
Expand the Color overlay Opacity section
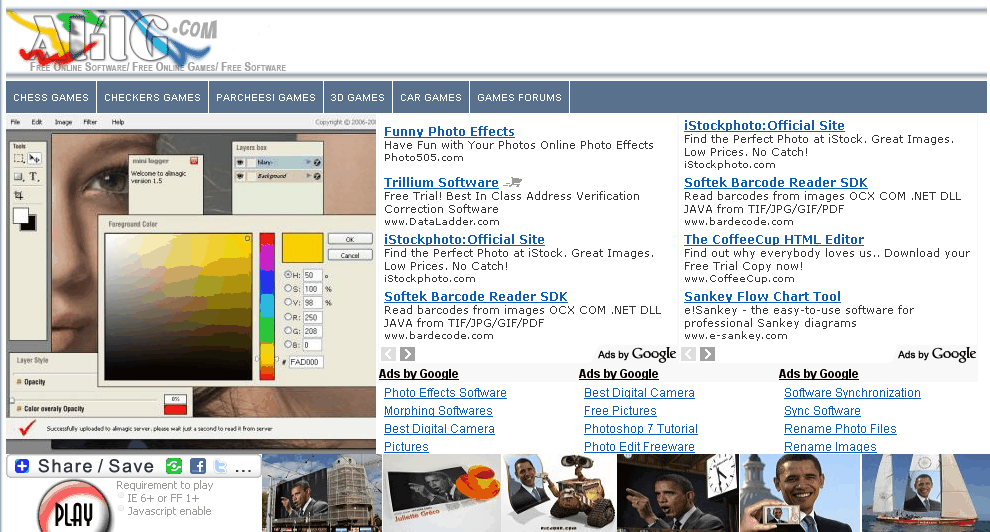coord(19,409)
